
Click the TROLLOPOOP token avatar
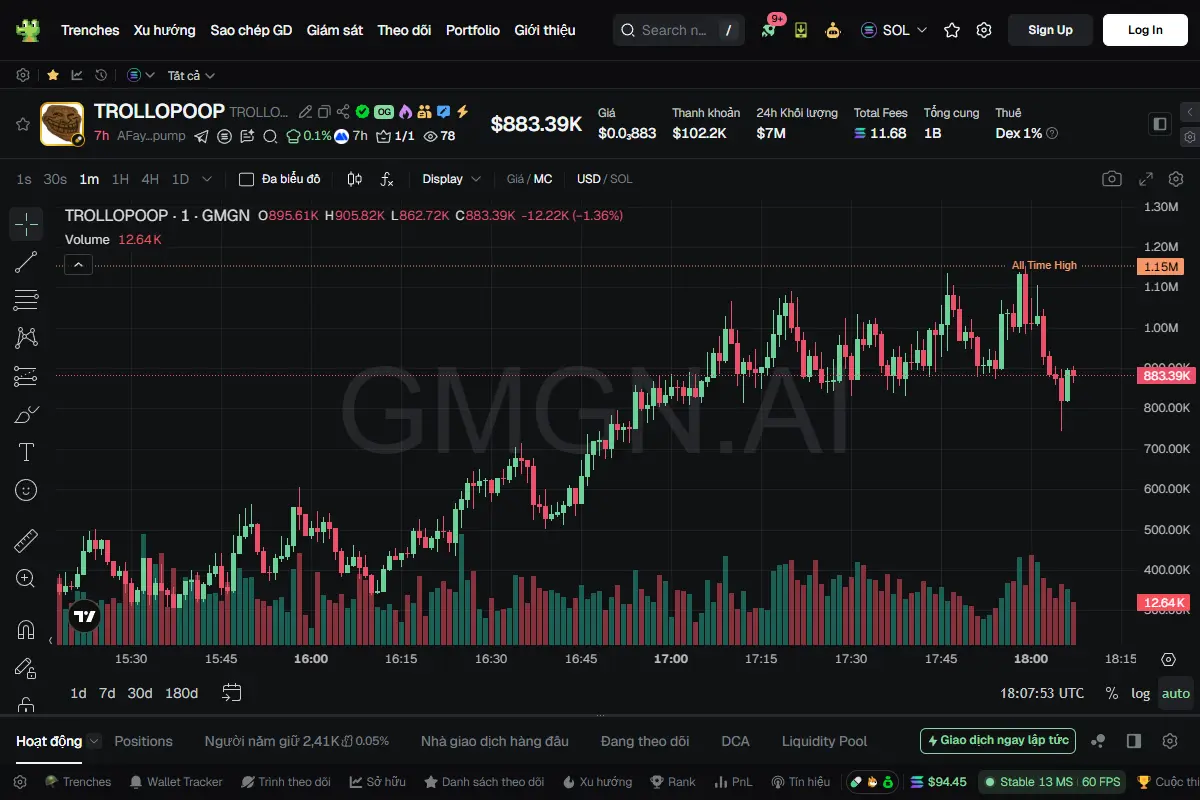(62, 124)
